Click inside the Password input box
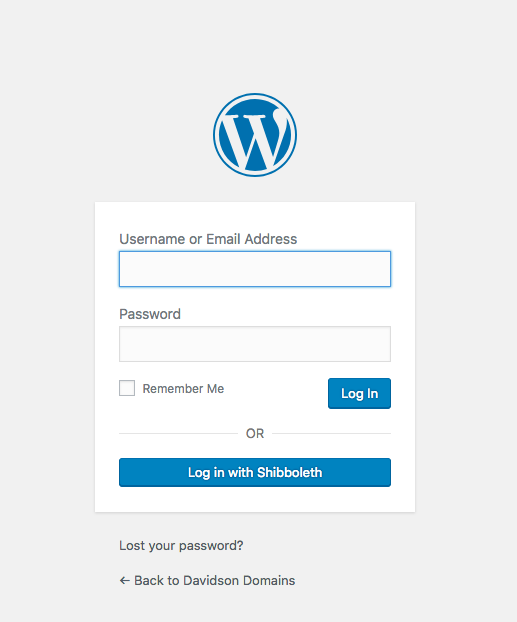This screenshot has height=622, width=517. click(x=255, y=344)
